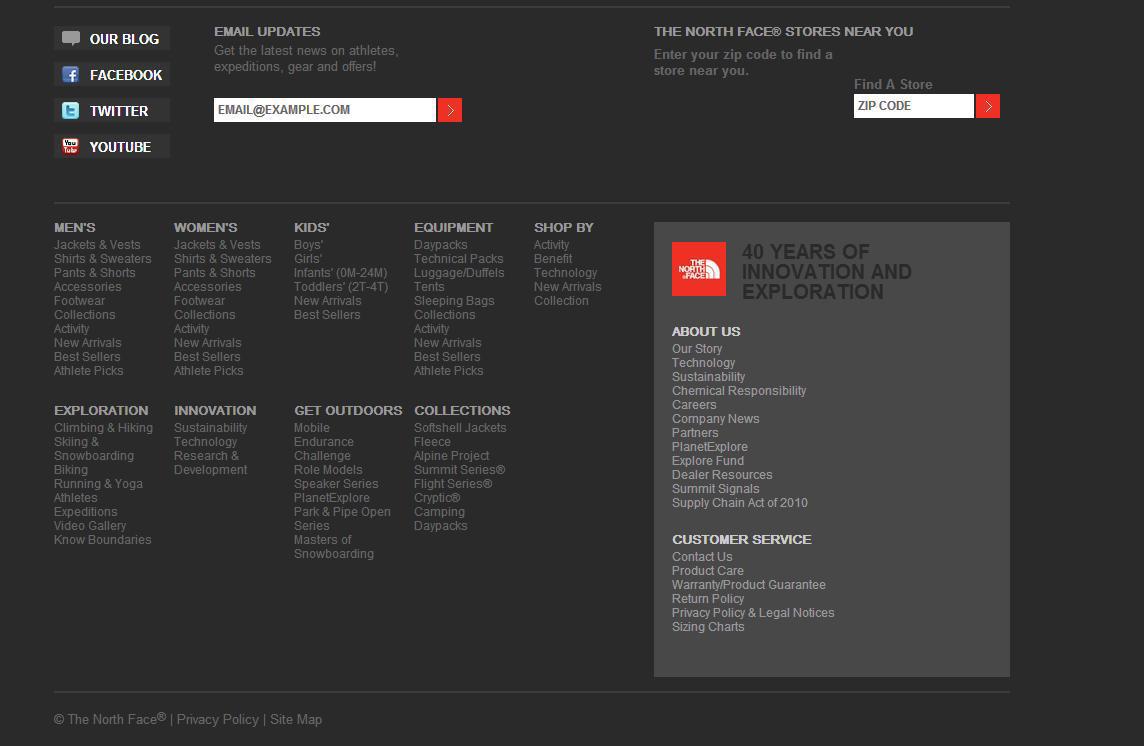Viewport: 1144px width, 746px height.
Task: Open Summit Series® link
Action: (460, 470)
